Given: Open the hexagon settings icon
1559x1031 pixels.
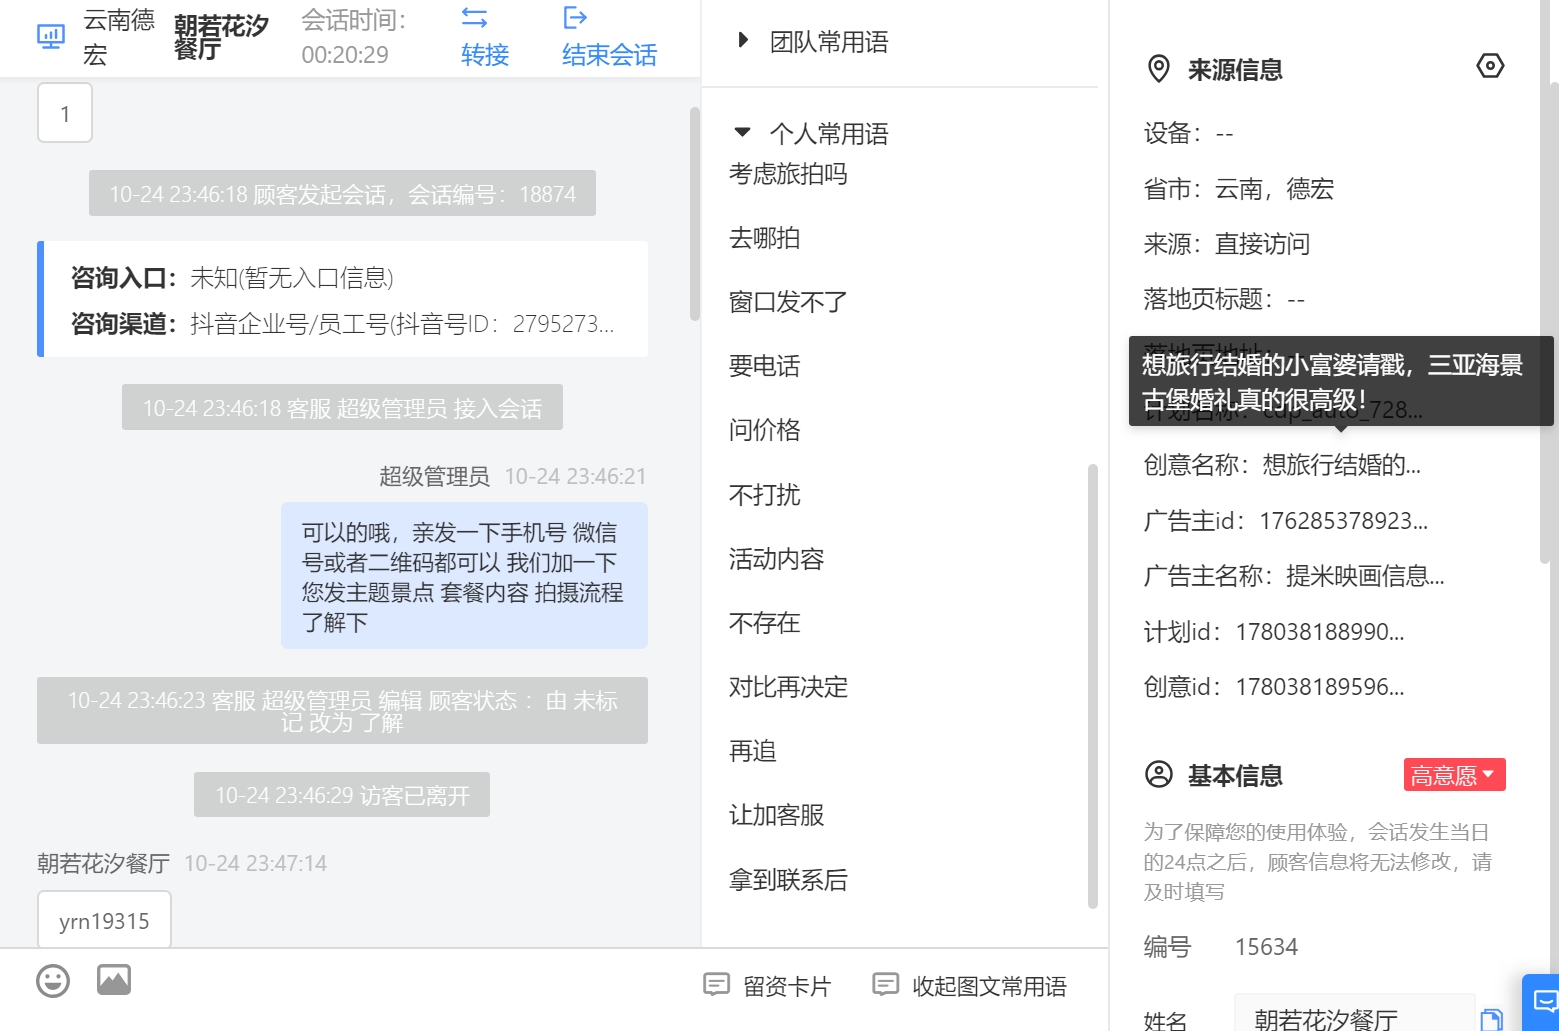Looking at the screenshot, I should [x=1490, y=66].
